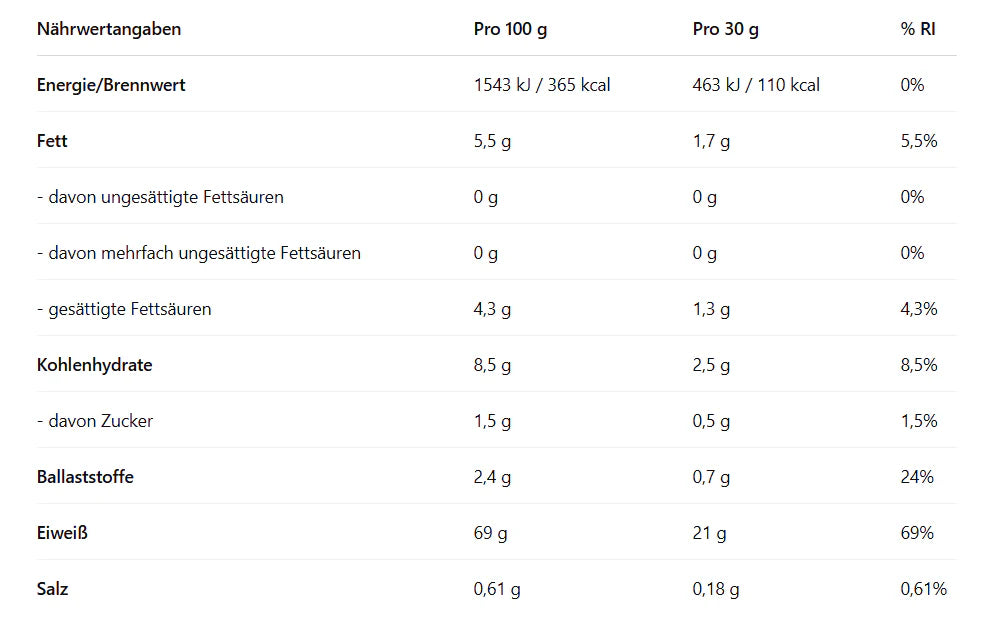Select the '% RI' column header
The image size is (1003, 618).
917,29
